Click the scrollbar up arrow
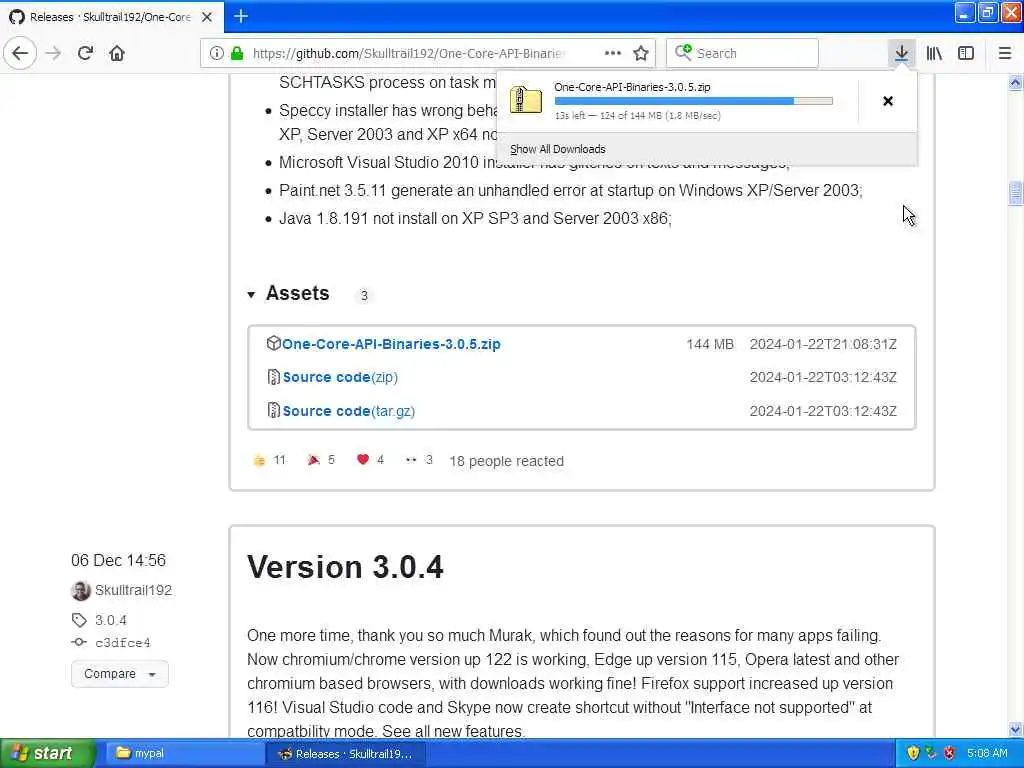This screenshot has height=768, width=1024. tap(1015, 82)
